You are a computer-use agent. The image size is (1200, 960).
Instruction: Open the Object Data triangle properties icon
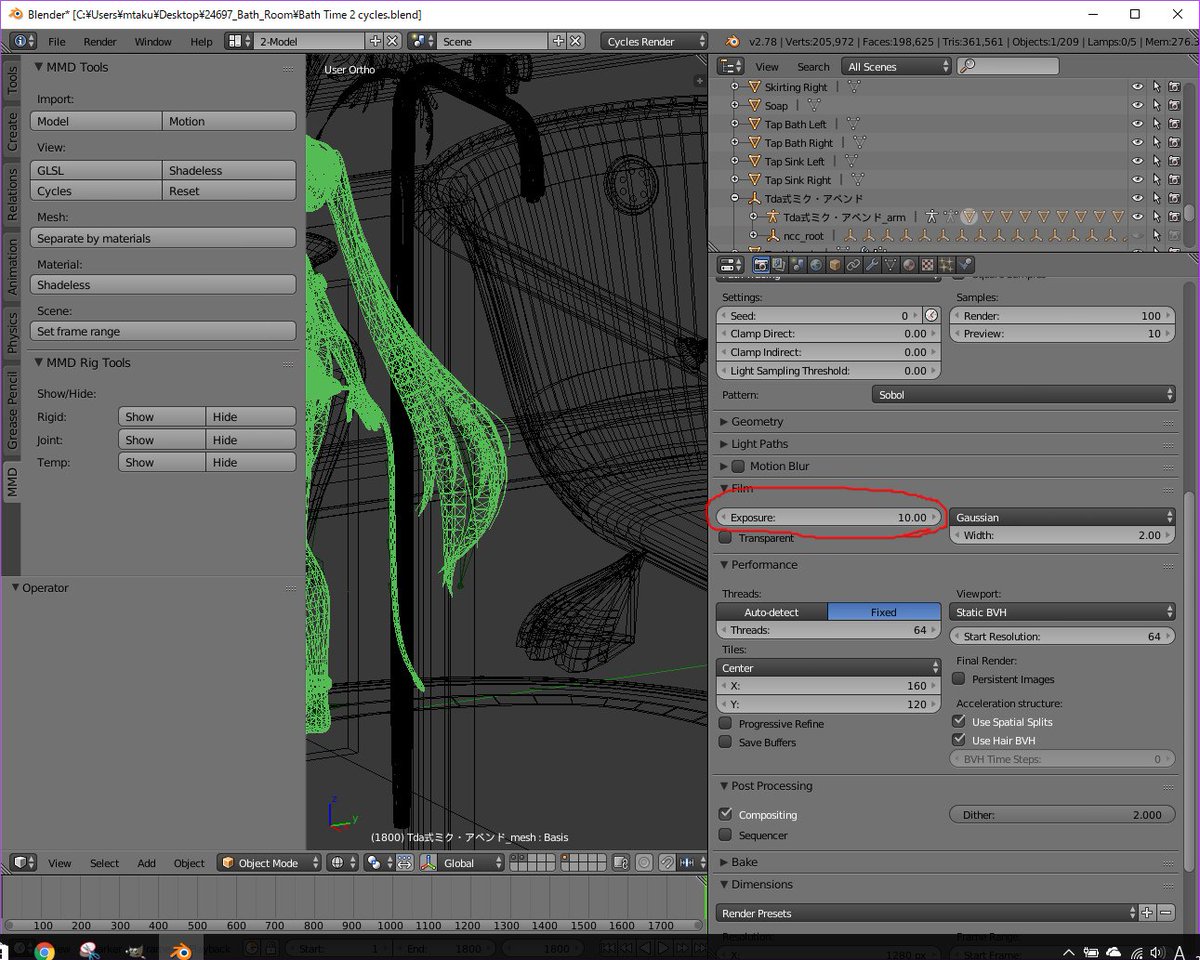tap(891, 265)
